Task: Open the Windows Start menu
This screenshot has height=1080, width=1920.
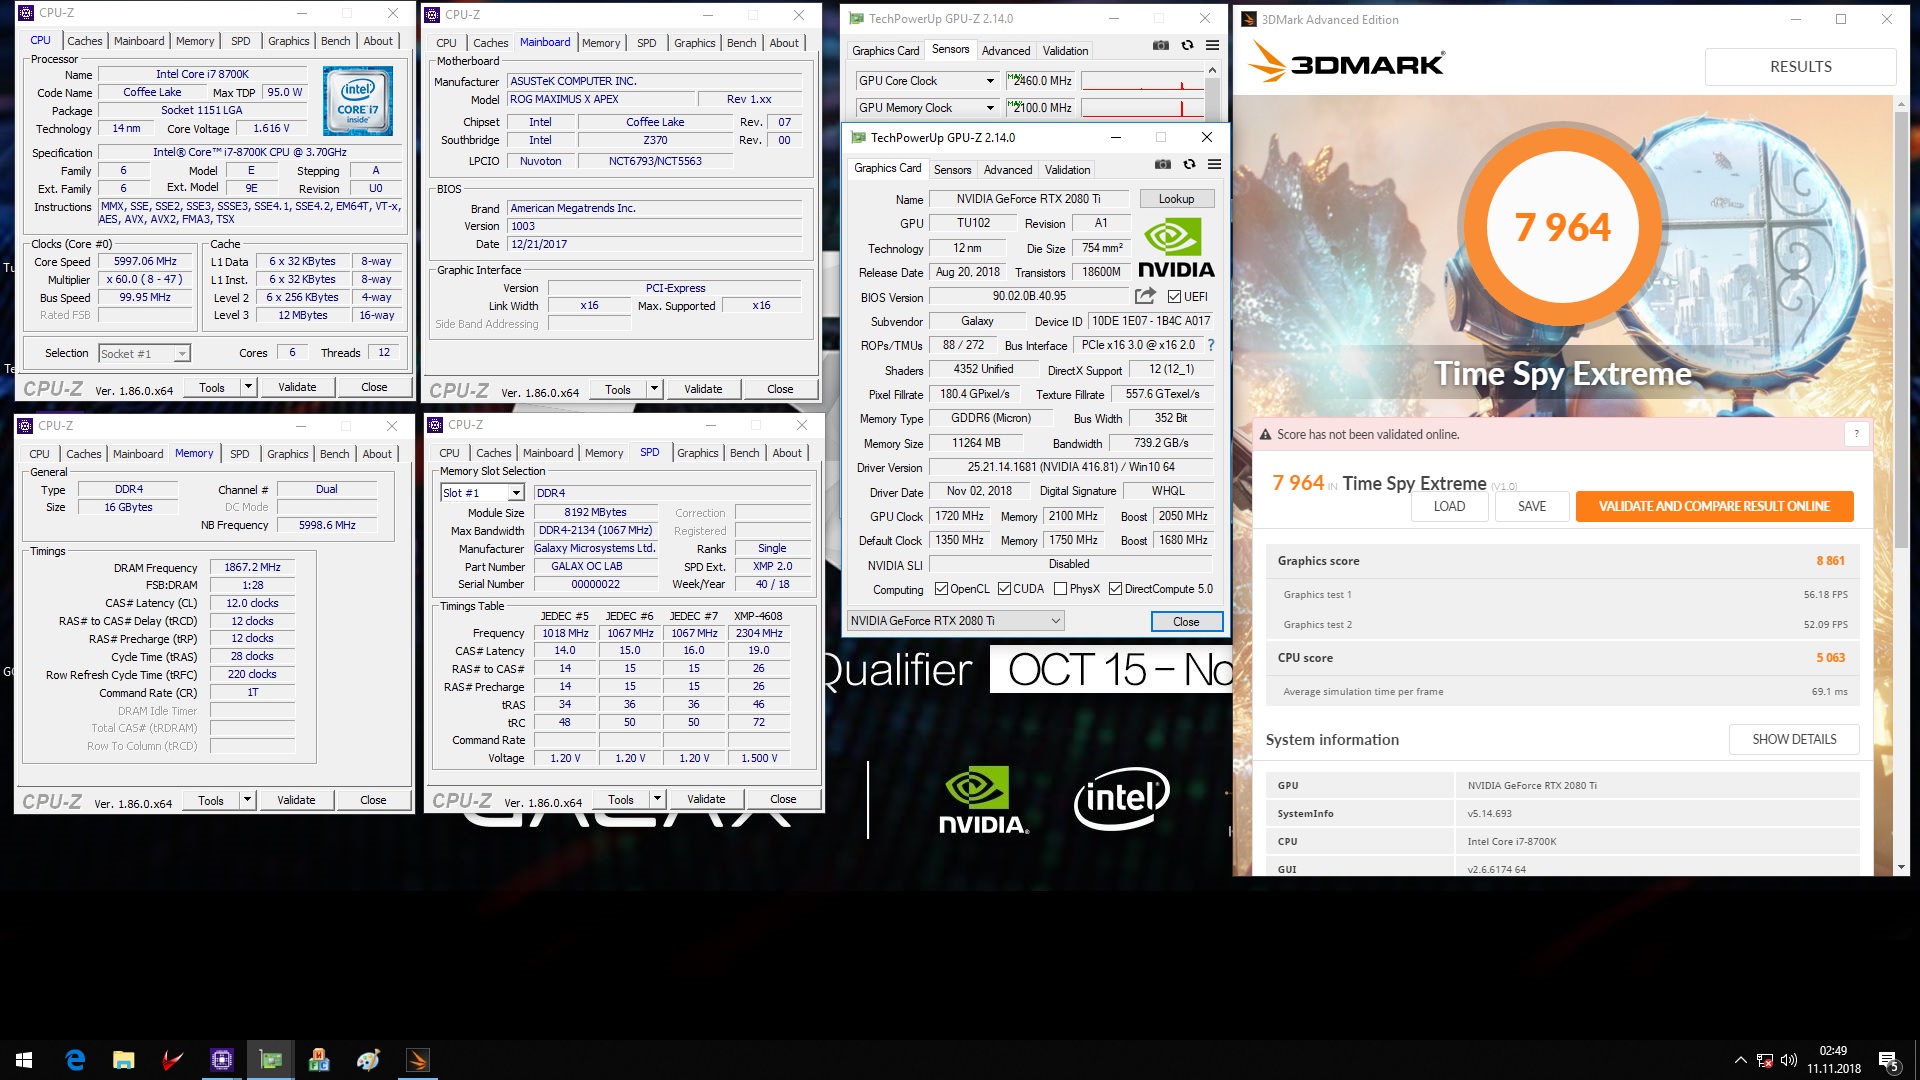Action: [24, 1060]
